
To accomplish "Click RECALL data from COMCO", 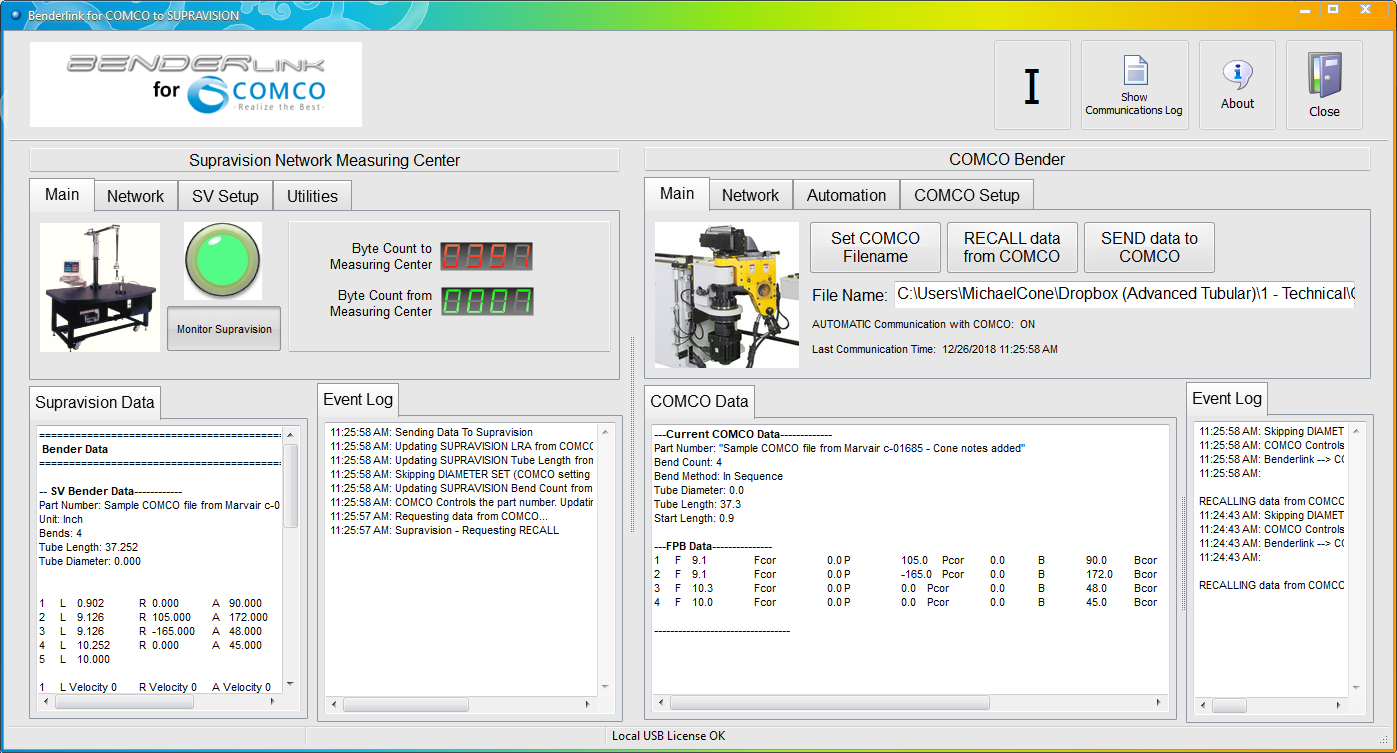I will click(x=1011, y=247).
